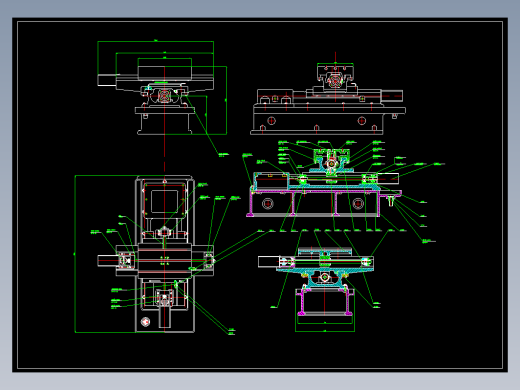Select the shaft stub on left of plan view
Image resolution: width=520 pixels, height=390 pixels.
pyautogui.click(x=108, y=261)
